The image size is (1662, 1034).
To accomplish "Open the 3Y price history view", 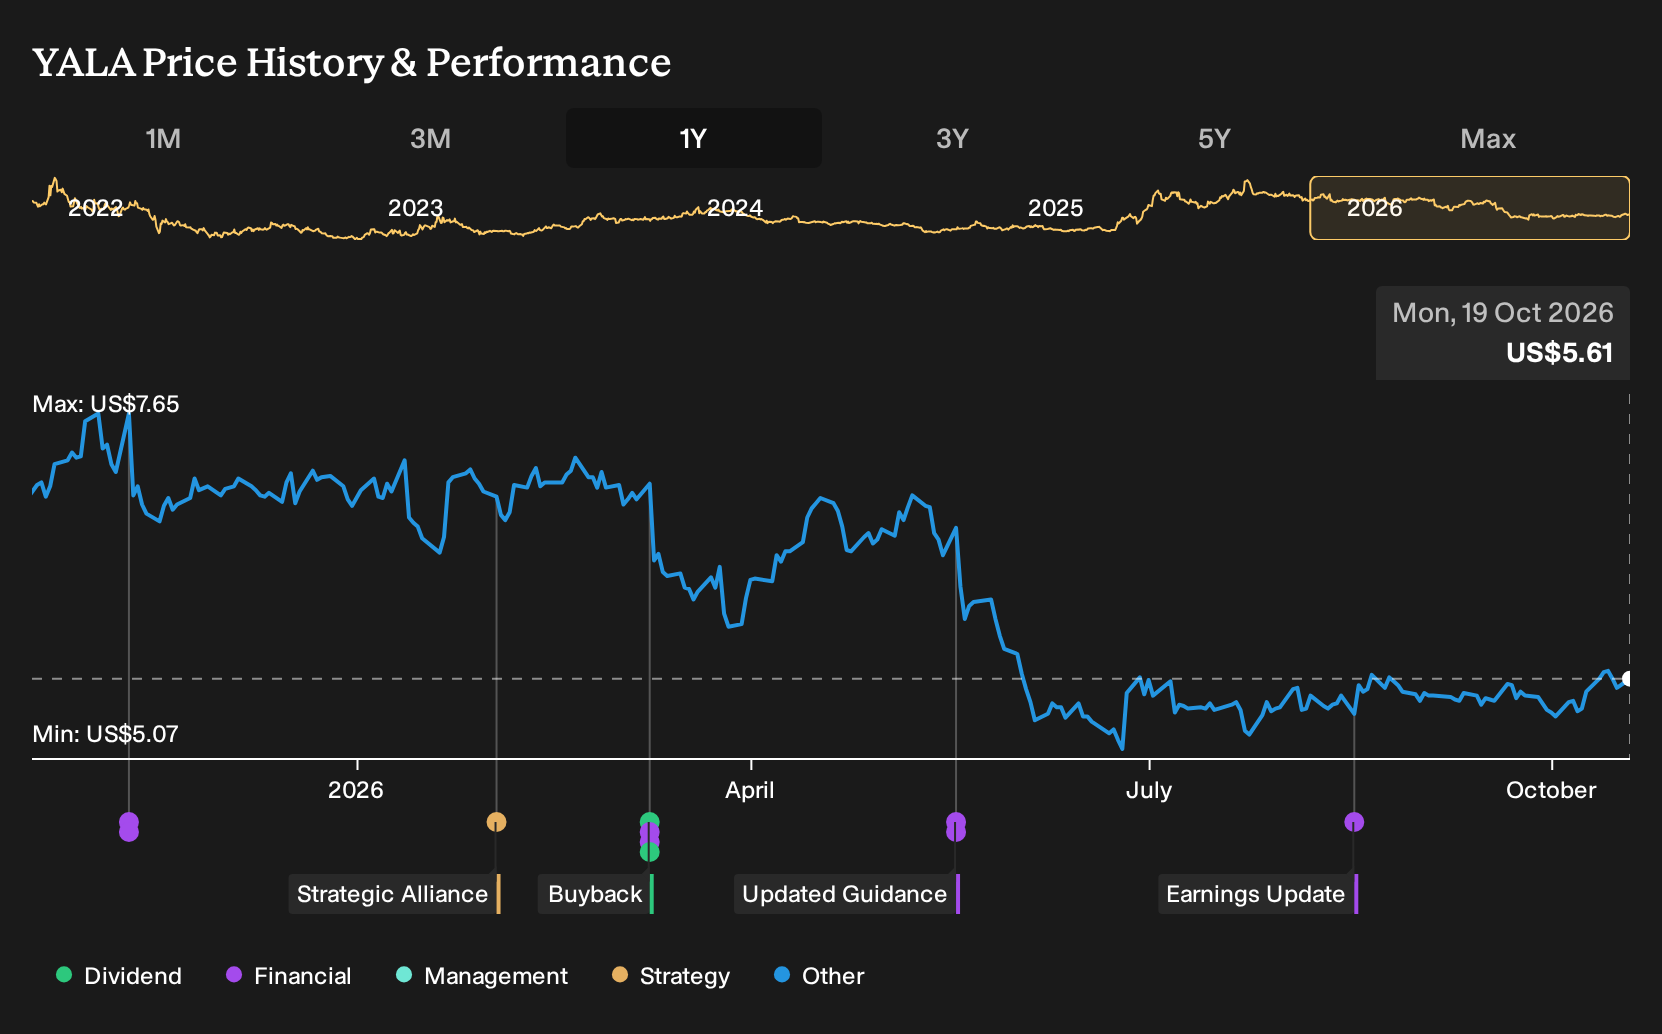I will click(x=952, y=138).
